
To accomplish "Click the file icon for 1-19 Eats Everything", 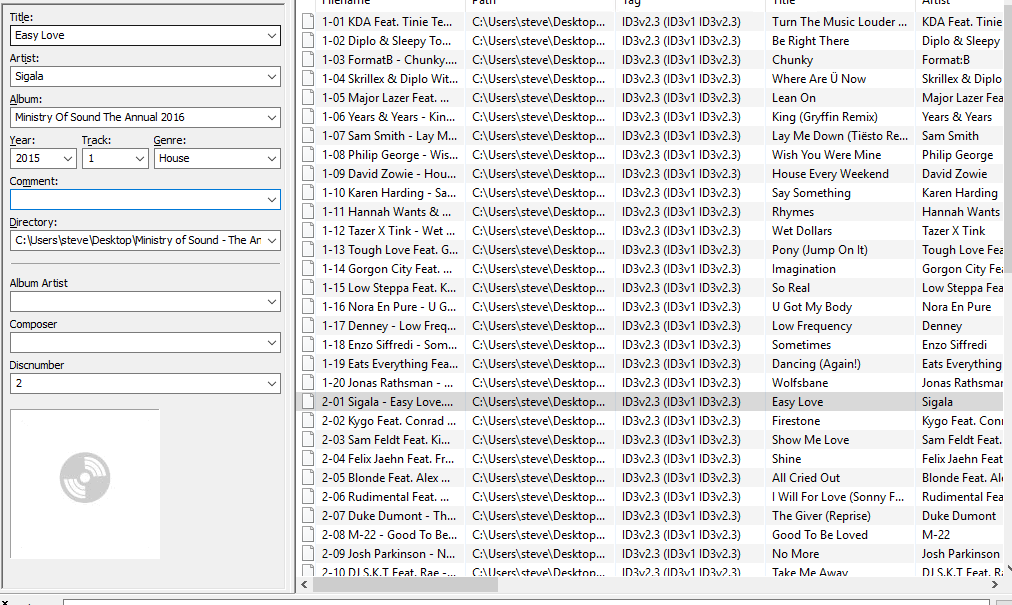I will pyautogui.click(x=309, y=364).
